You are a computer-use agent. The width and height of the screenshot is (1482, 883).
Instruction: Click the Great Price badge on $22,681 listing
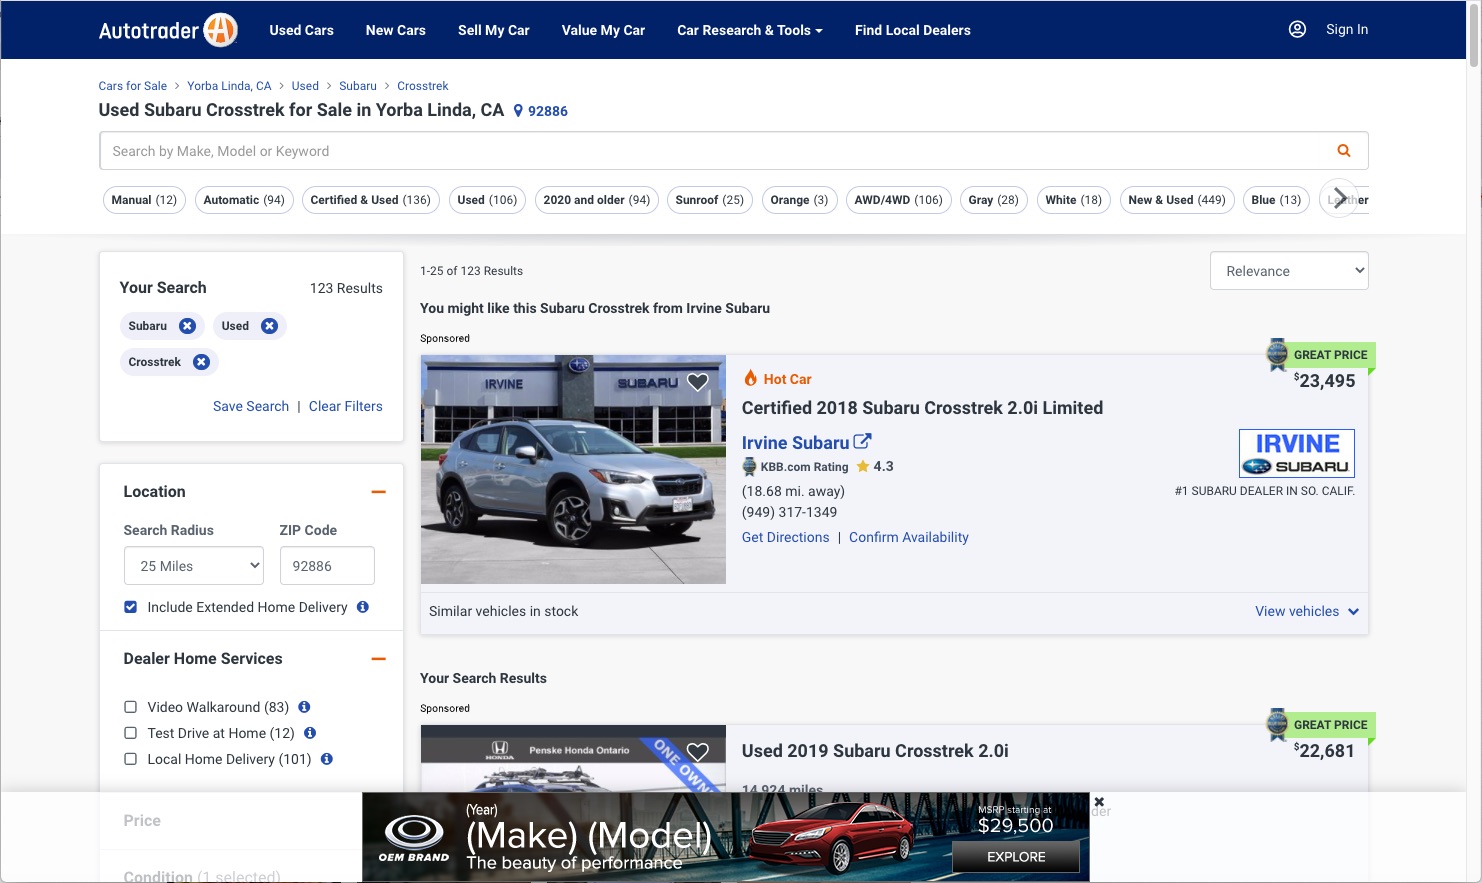coord(1320,725)
